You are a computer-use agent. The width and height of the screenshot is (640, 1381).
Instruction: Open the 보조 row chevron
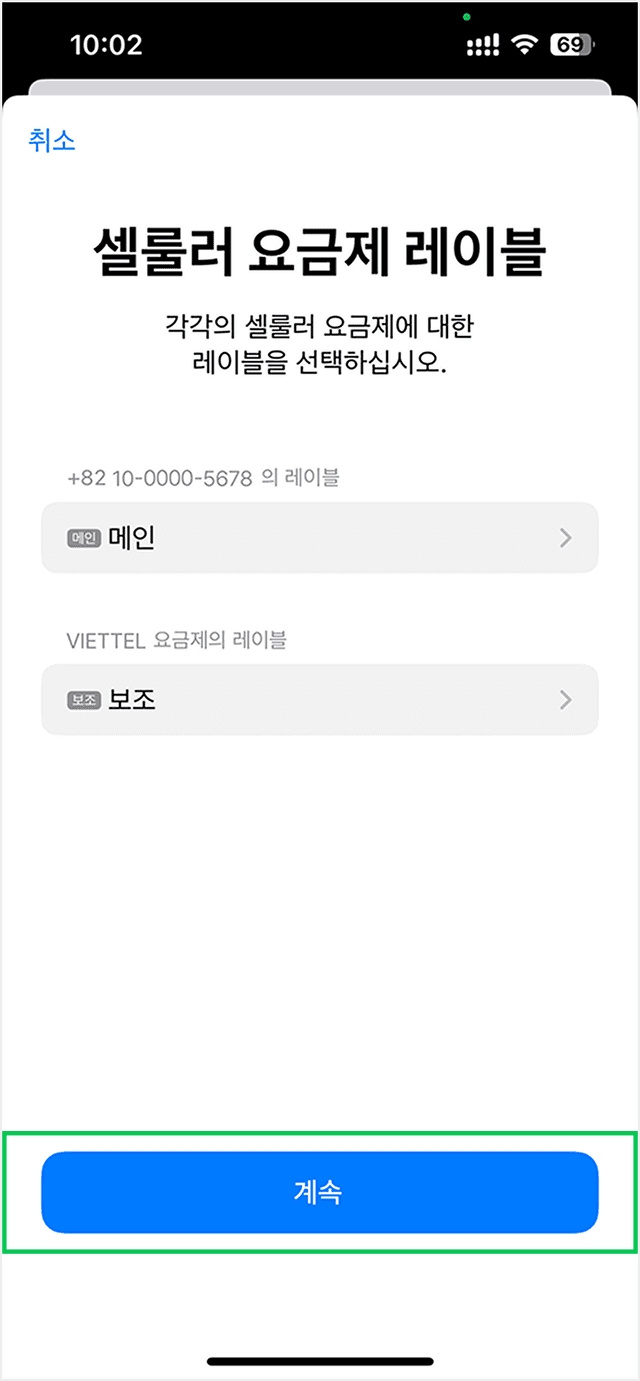[566, 700]
